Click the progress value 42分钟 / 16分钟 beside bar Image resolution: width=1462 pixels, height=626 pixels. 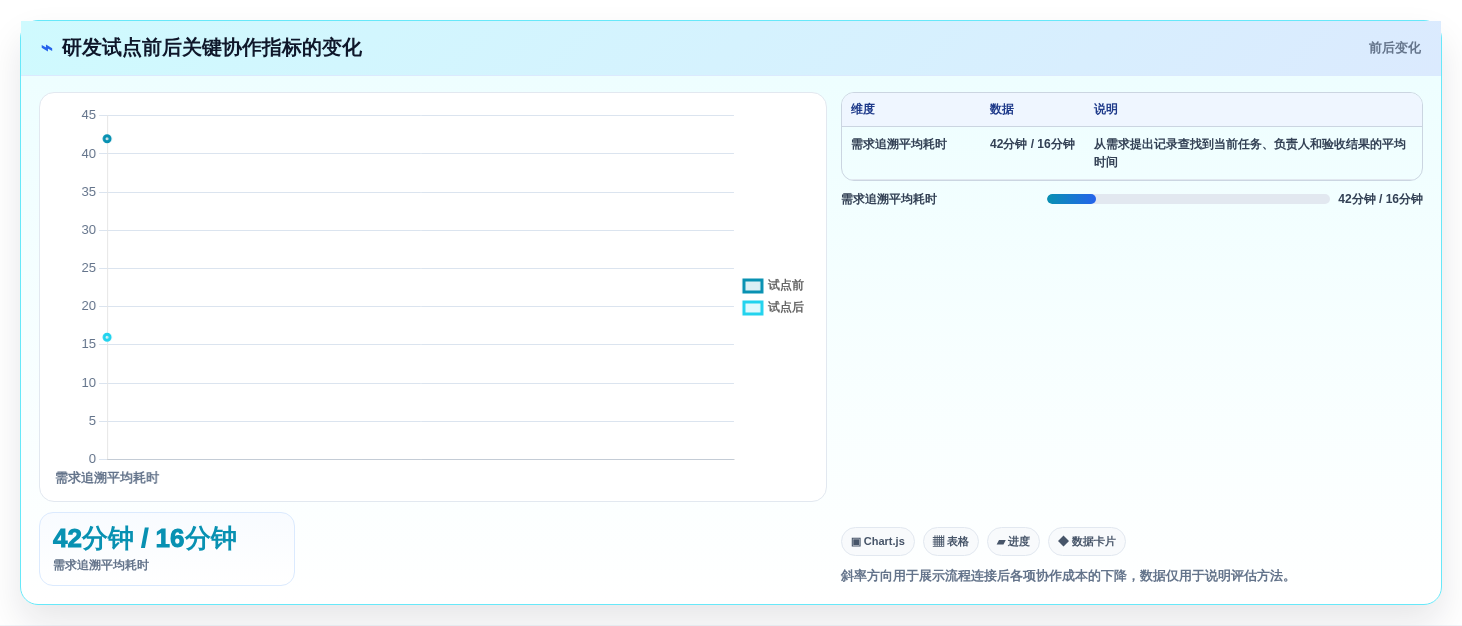(x=1380, y=199)
